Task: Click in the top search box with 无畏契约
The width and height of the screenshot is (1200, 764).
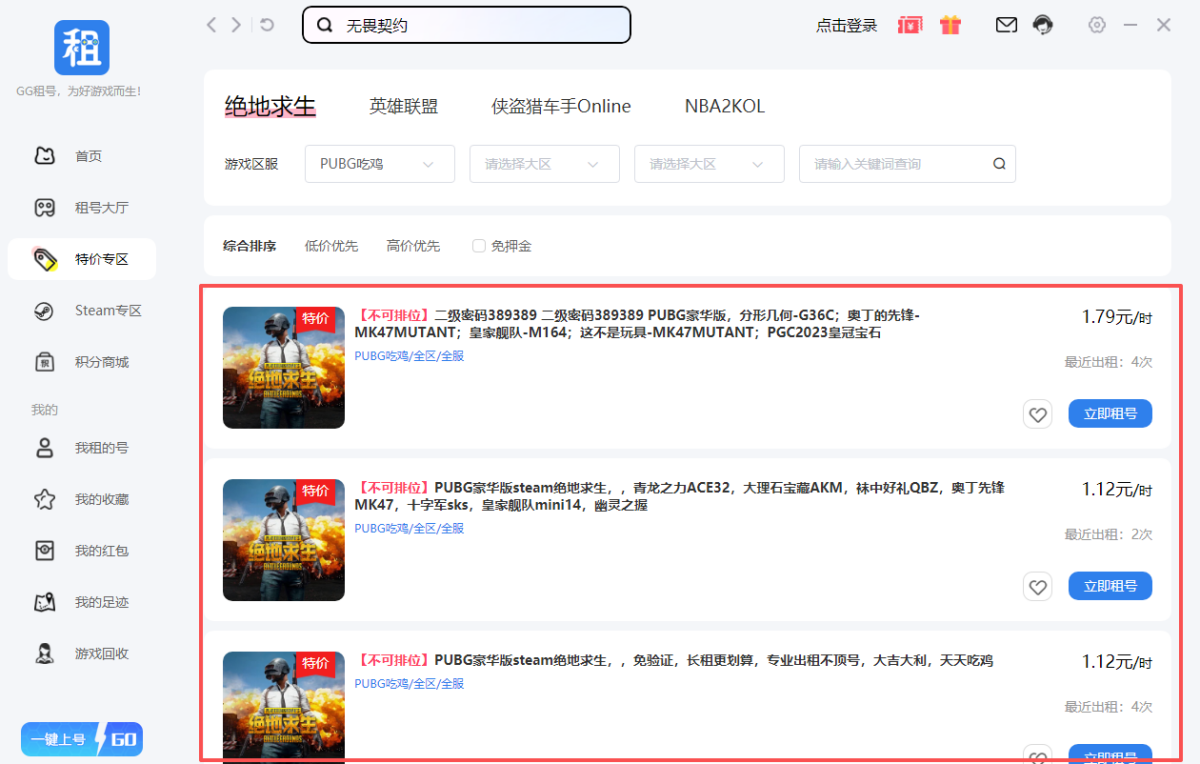Action: (466, 26)
